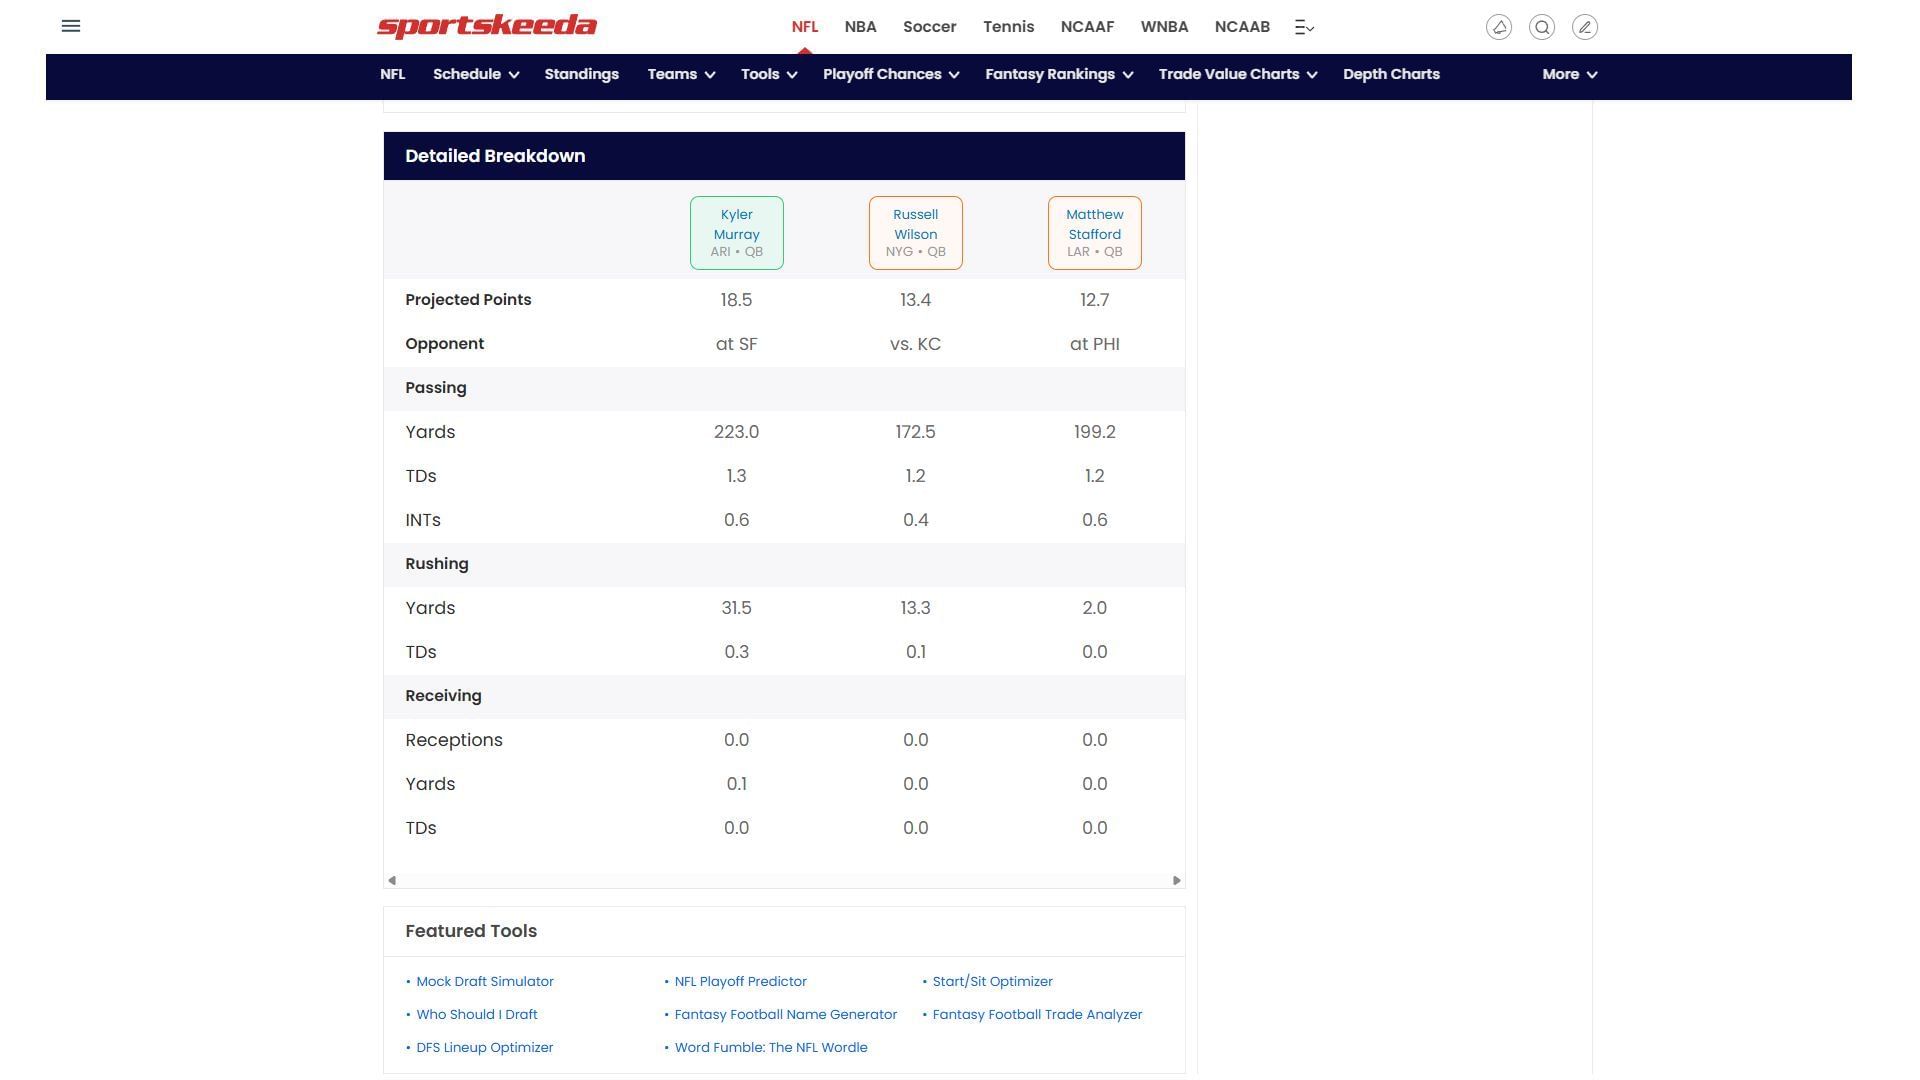Click the Receiving section row
The height and width of the screenshot is (1080, 1920).
784,696
